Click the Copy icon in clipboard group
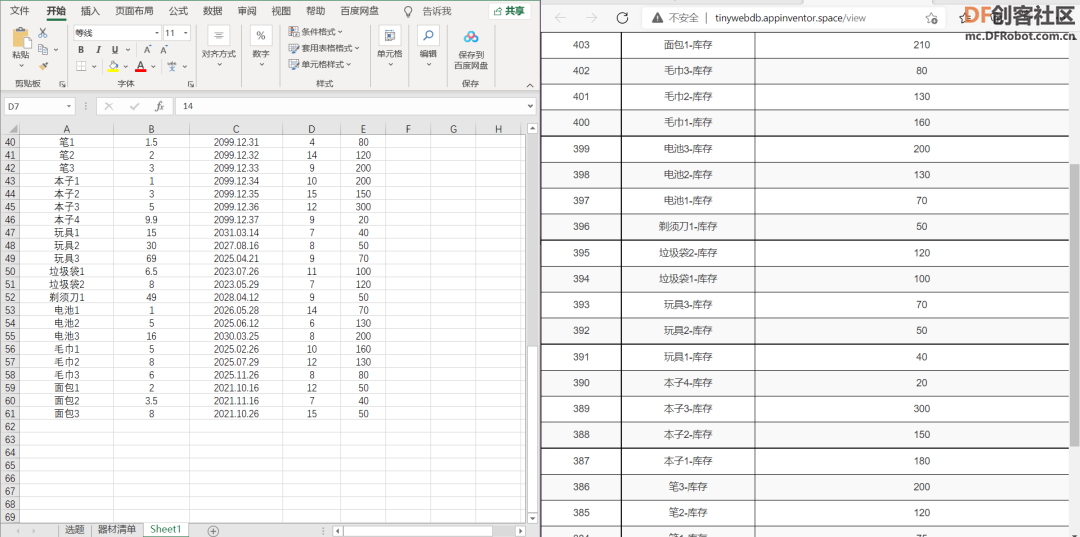Image resolution: width=1080 pixels, height=537 pixels. pyautogui.click(x=43, y=50)
